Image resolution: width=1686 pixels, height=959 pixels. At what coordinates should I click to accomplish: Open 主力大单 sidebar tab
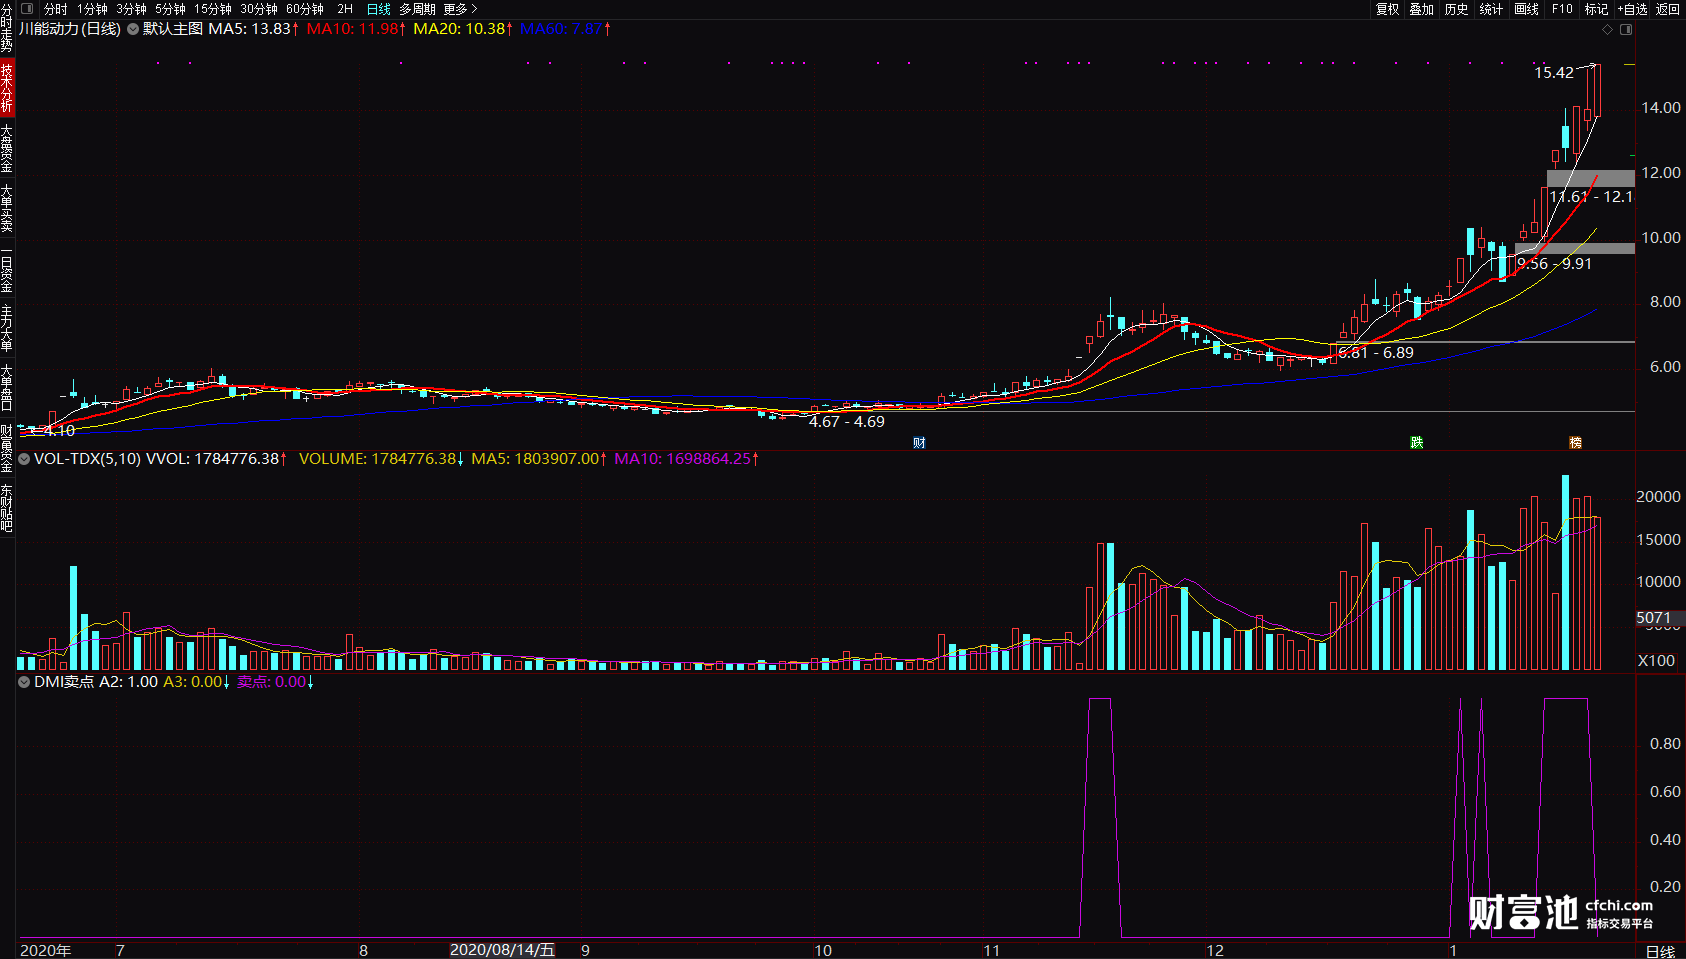pos(7,329)
